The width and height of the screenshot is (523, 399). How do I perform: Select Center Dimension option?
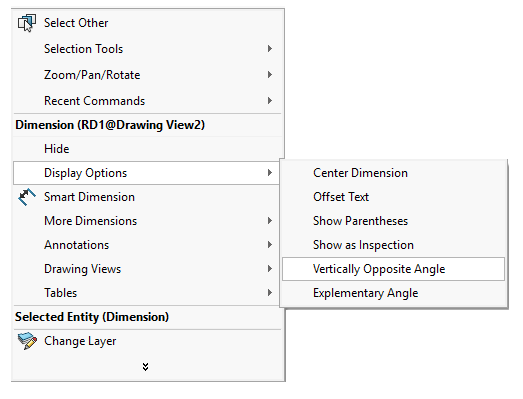coord(394,173)
